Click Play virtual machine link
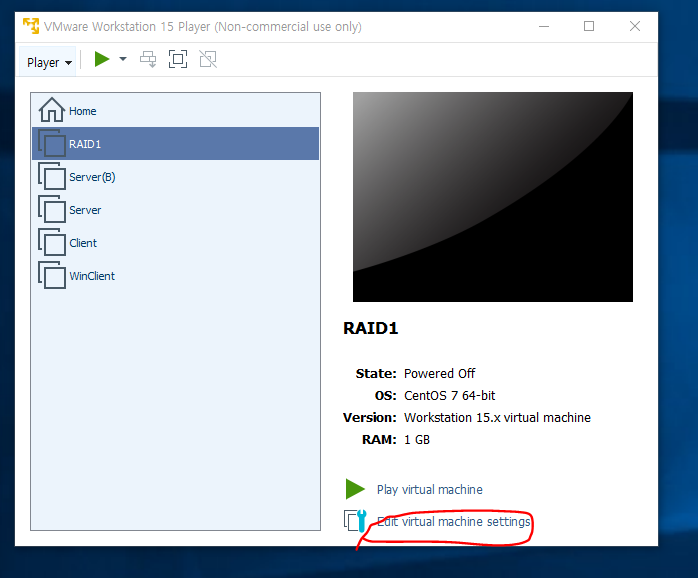This screenshot has width=698, height=578. [430, 489]
